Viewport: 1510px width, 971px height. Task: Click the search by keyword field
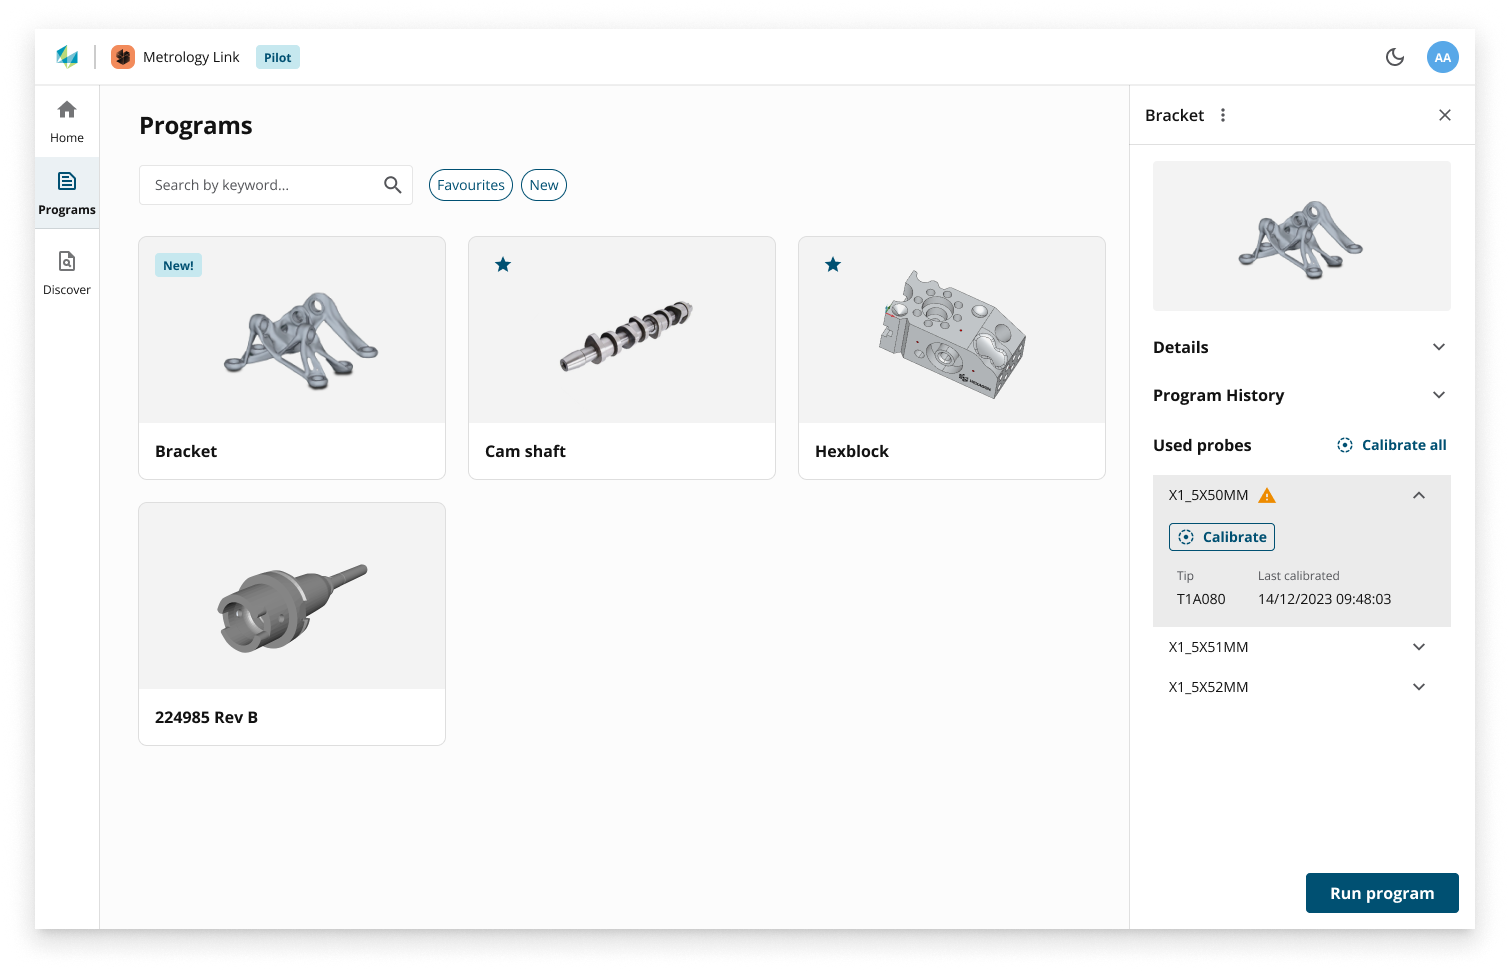coord(260,185)
